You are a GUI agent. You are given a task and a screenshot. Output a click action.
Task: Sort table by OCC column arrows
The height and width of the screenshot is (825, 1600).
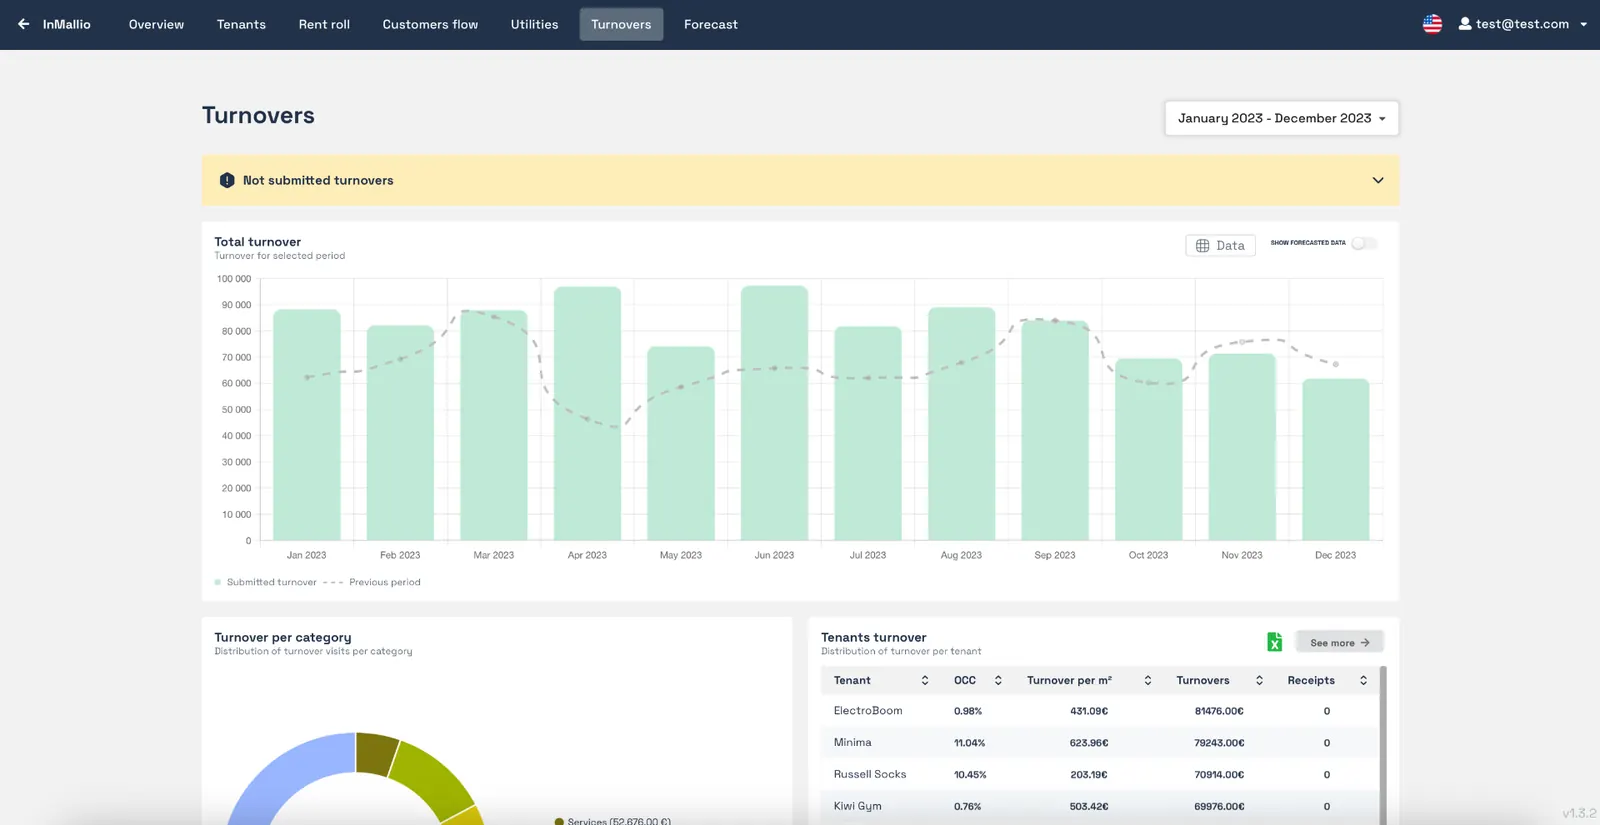click(x=998, y=680)
